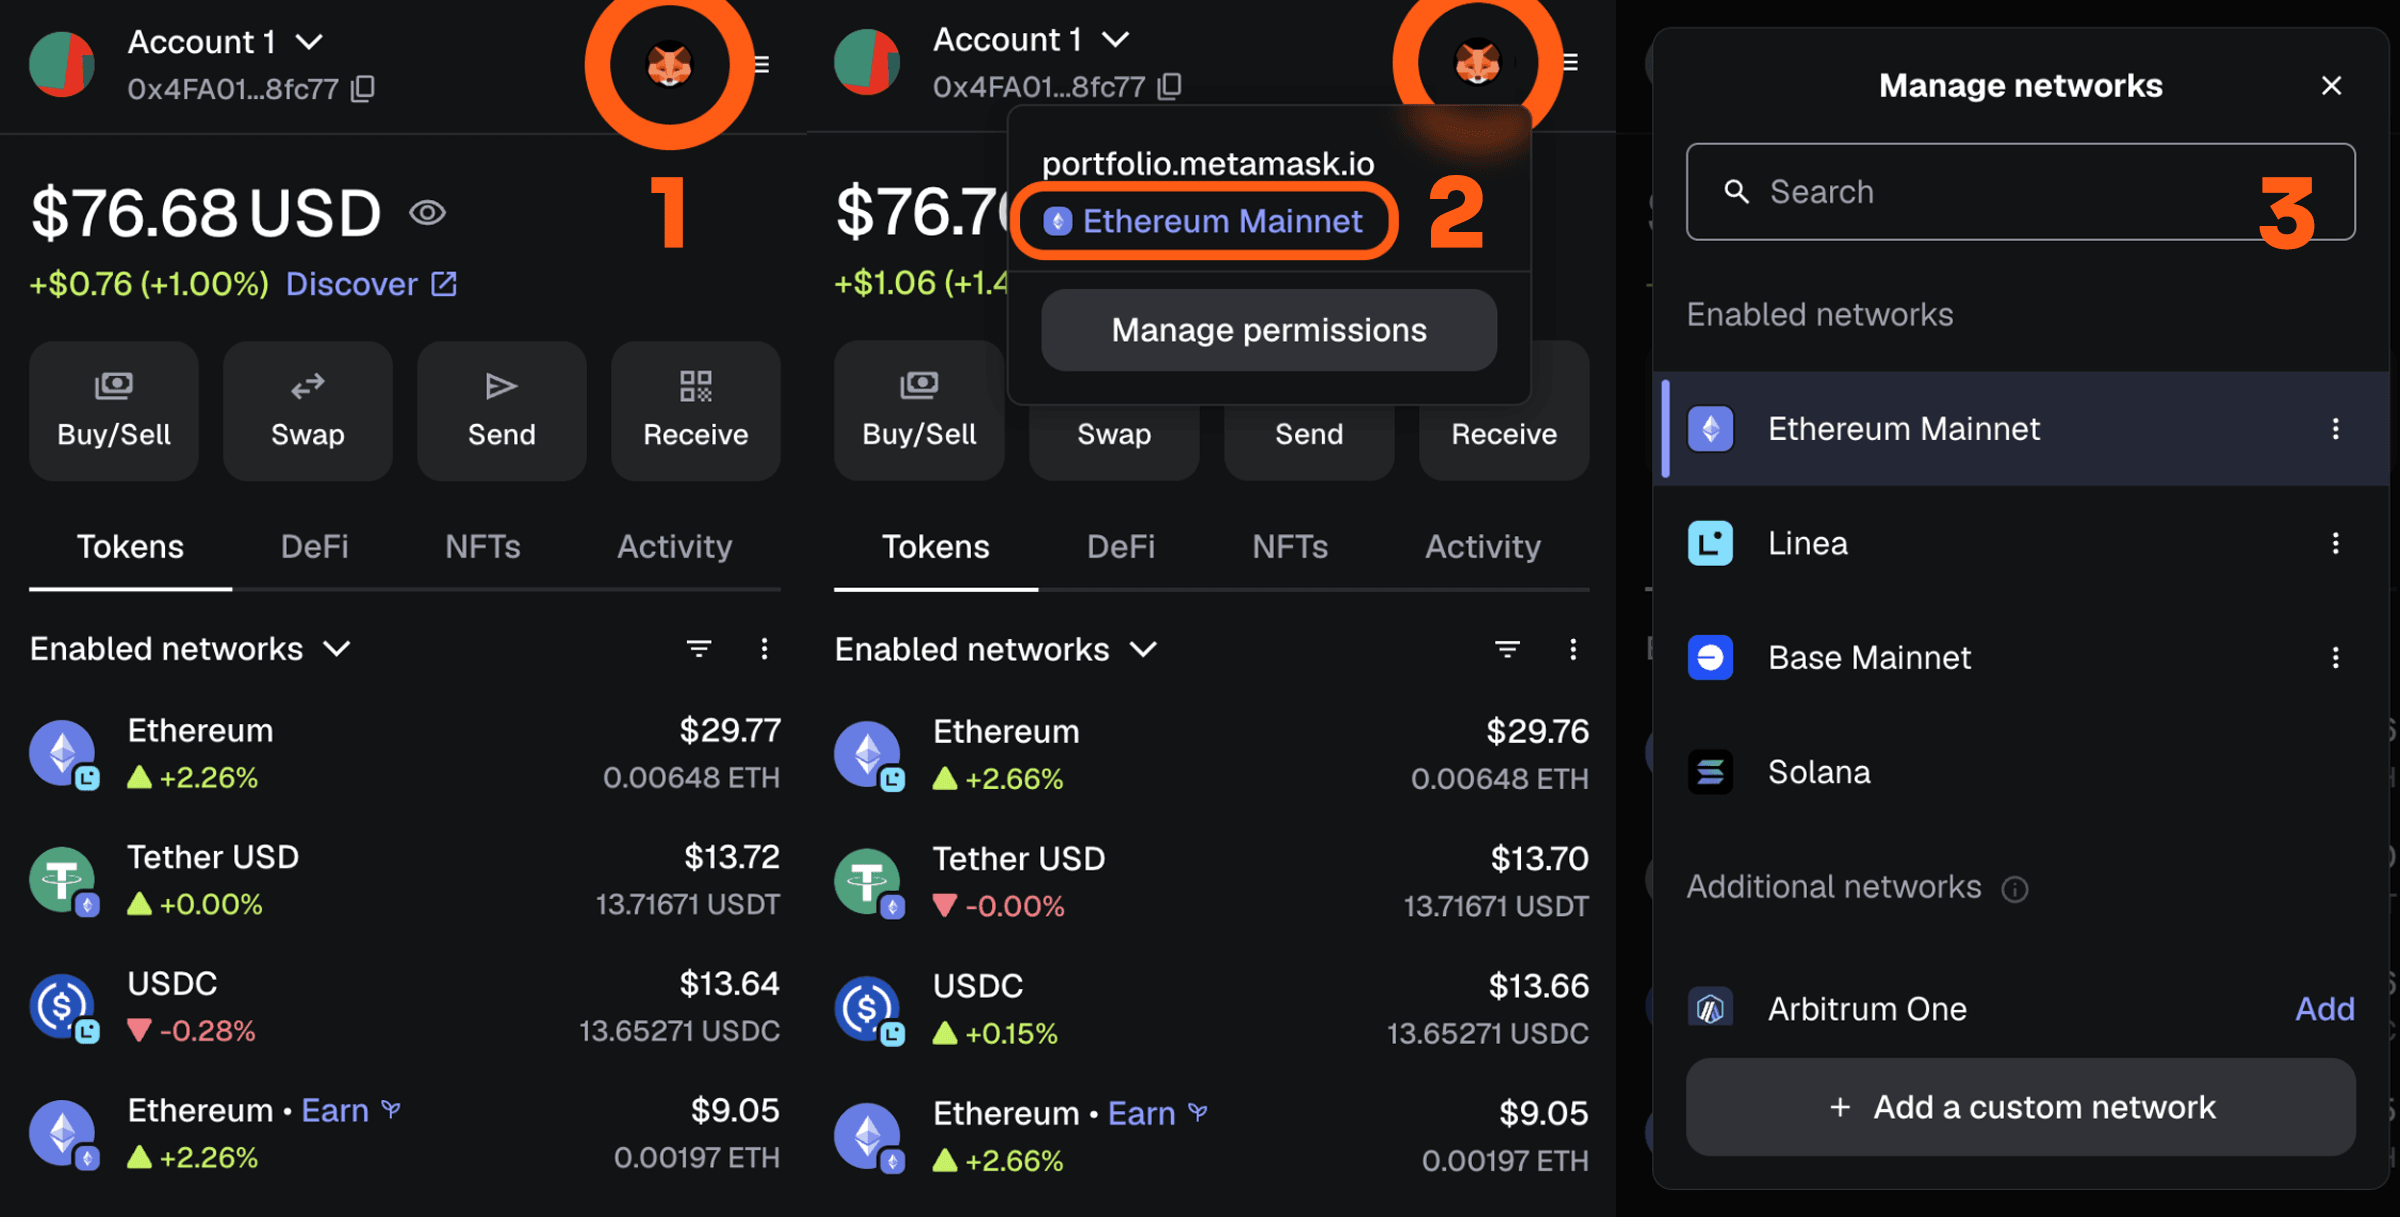This screenshot has width=2400, height=1217.
Task: Toggle balance visibility eye icon
Action: tap(427, 213)
